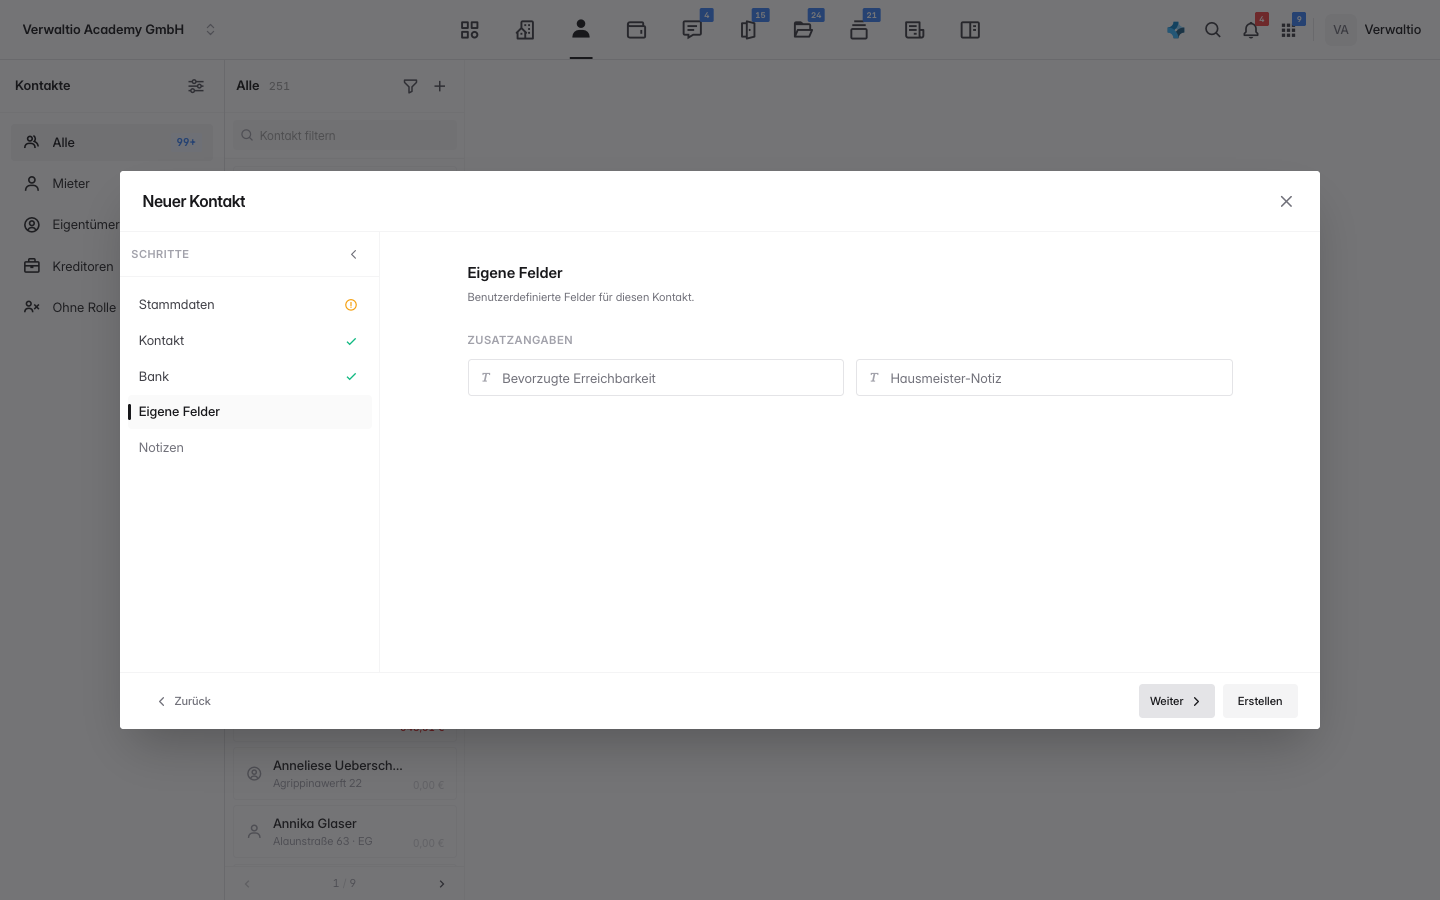Viewport: 1440px width, 900px height.
Task: Click the Weiter button
Action: pyautogui.click(x=1176, y=701)
